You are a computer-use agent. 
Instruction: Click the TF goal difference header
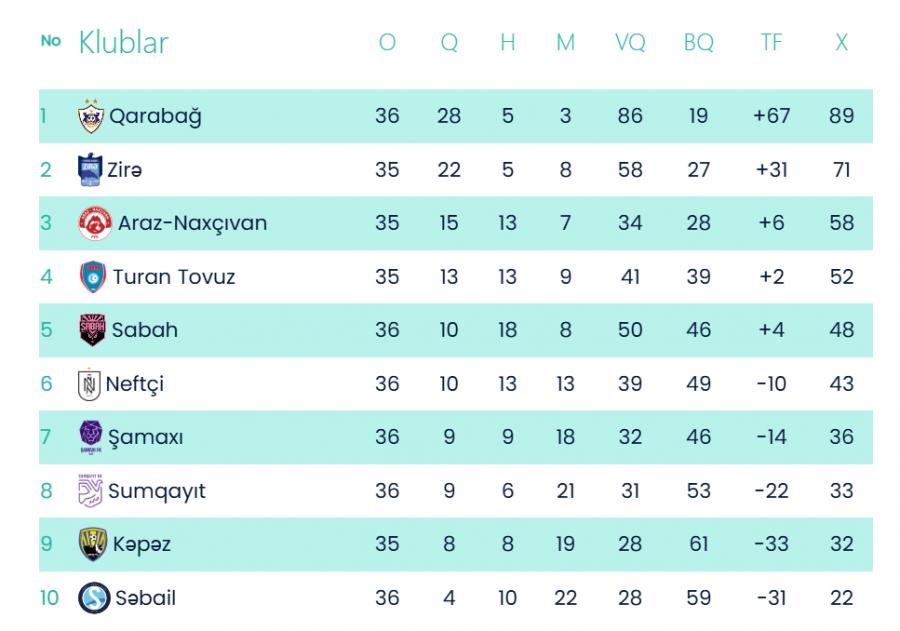click(771, 43)
